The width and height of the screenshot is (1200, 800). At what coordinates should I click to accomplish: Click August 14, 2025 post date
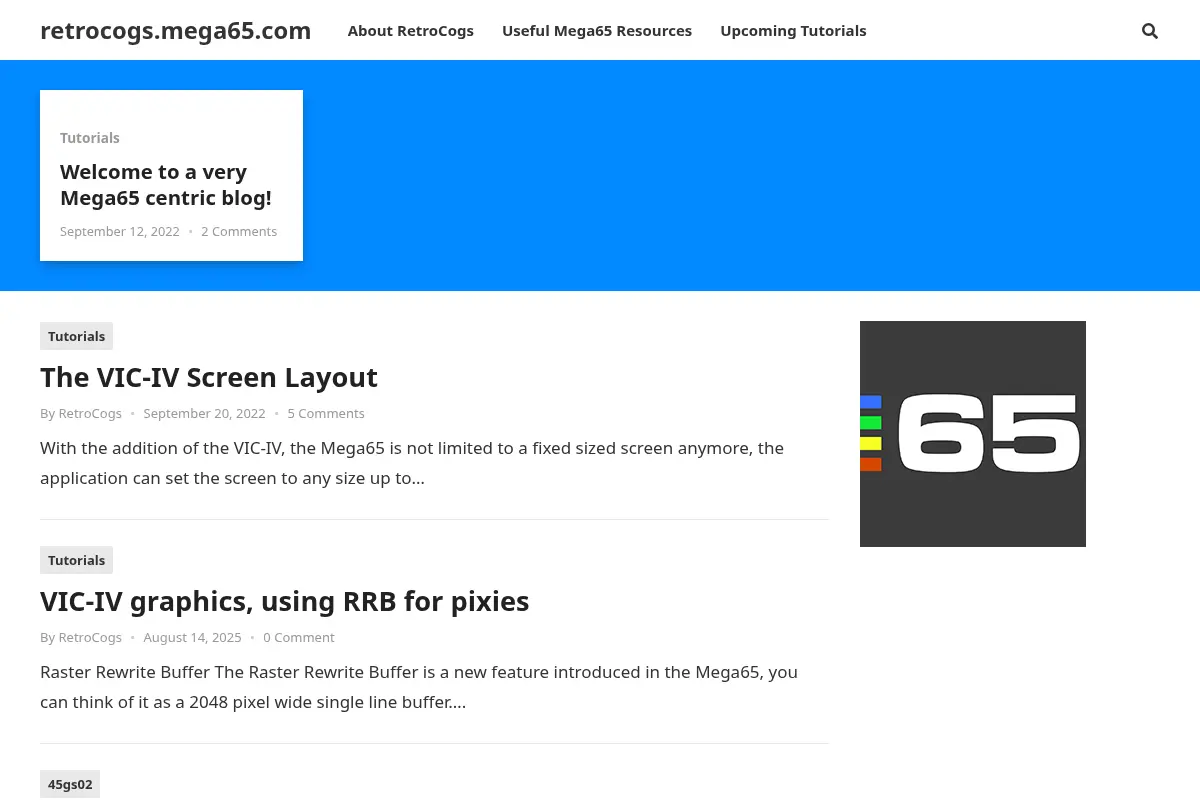(192, 638)
